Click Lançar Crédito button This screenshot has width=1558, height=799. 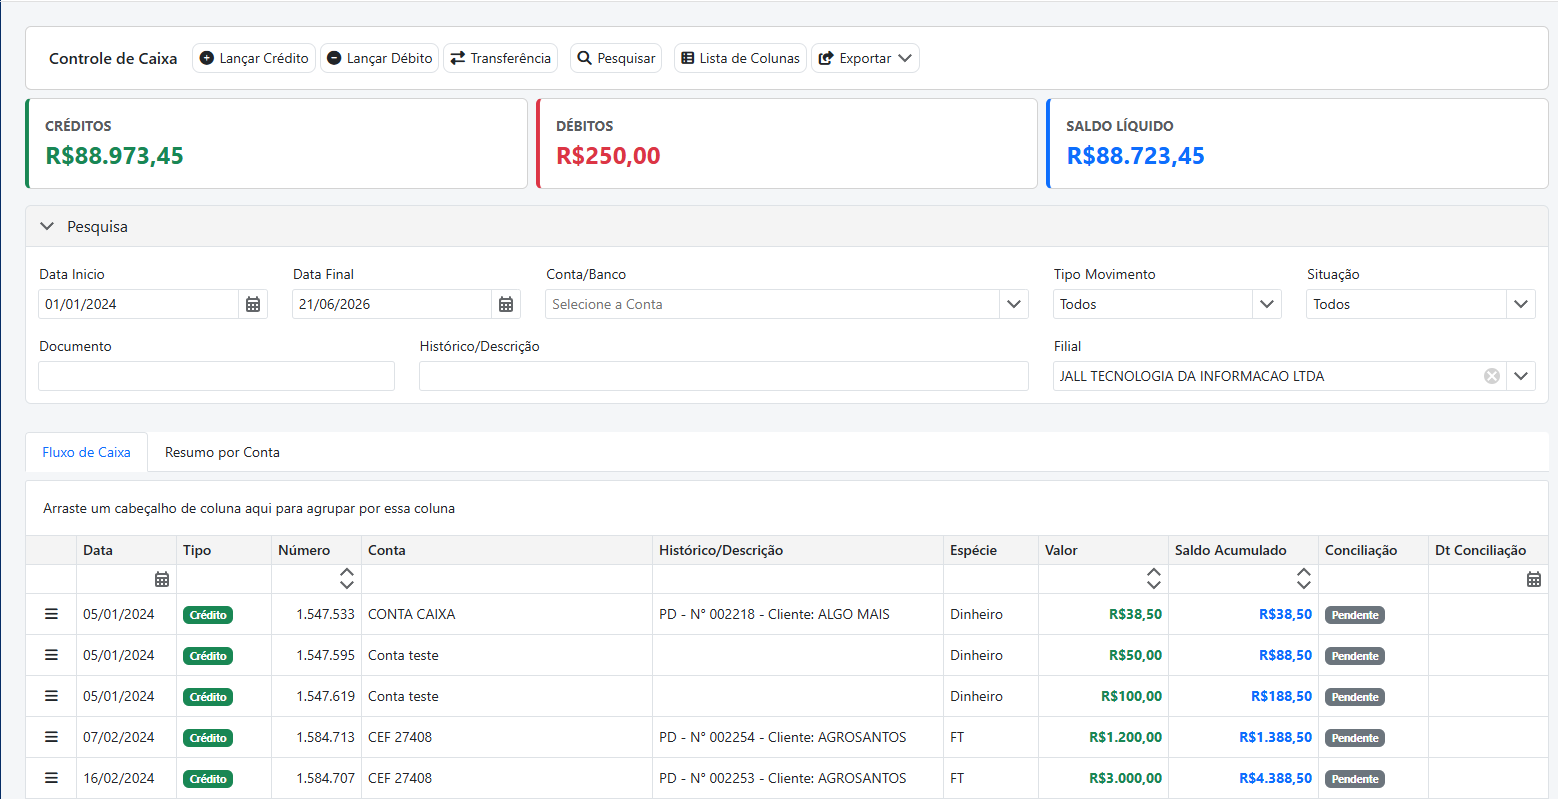(x=254, y=58)
